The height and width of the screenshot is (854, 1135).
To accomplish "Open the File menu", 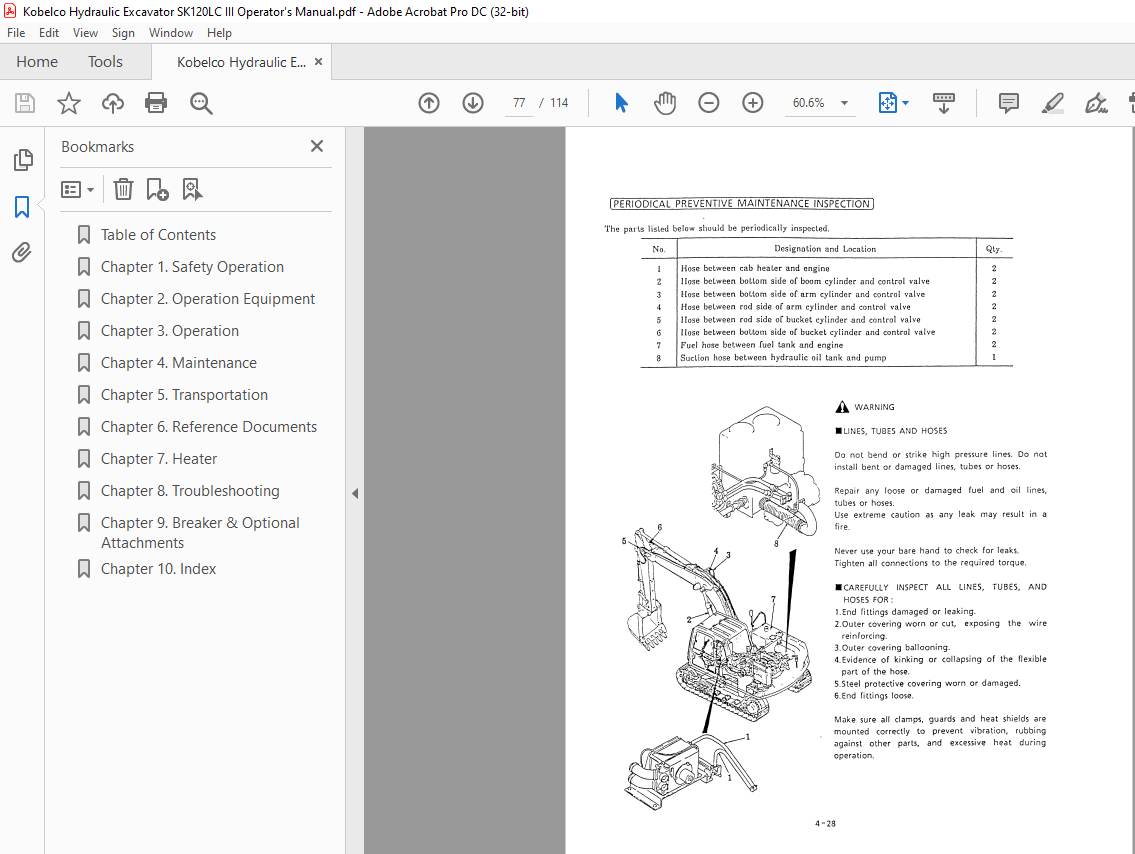I will tap(16, 33).
